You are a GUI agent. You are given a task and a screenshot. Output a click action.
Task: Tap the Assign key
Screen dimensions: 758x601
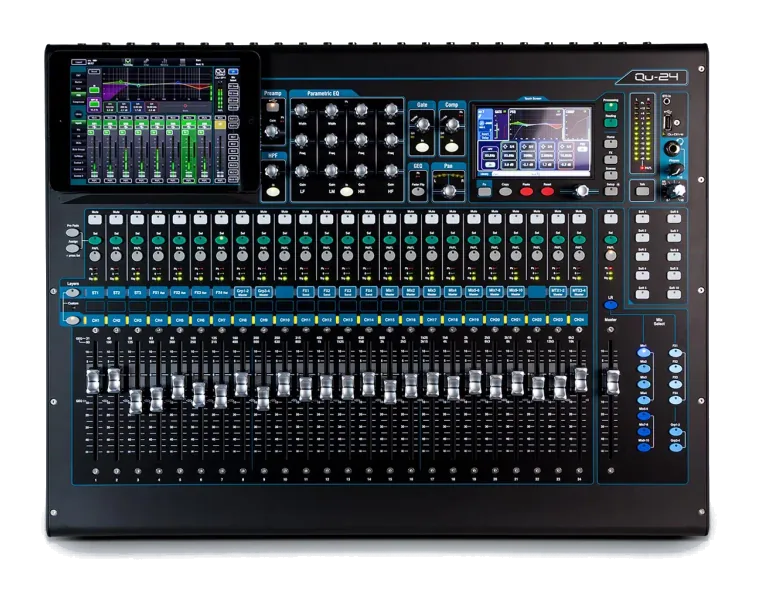pyautogui.click(x=73, y=248)
